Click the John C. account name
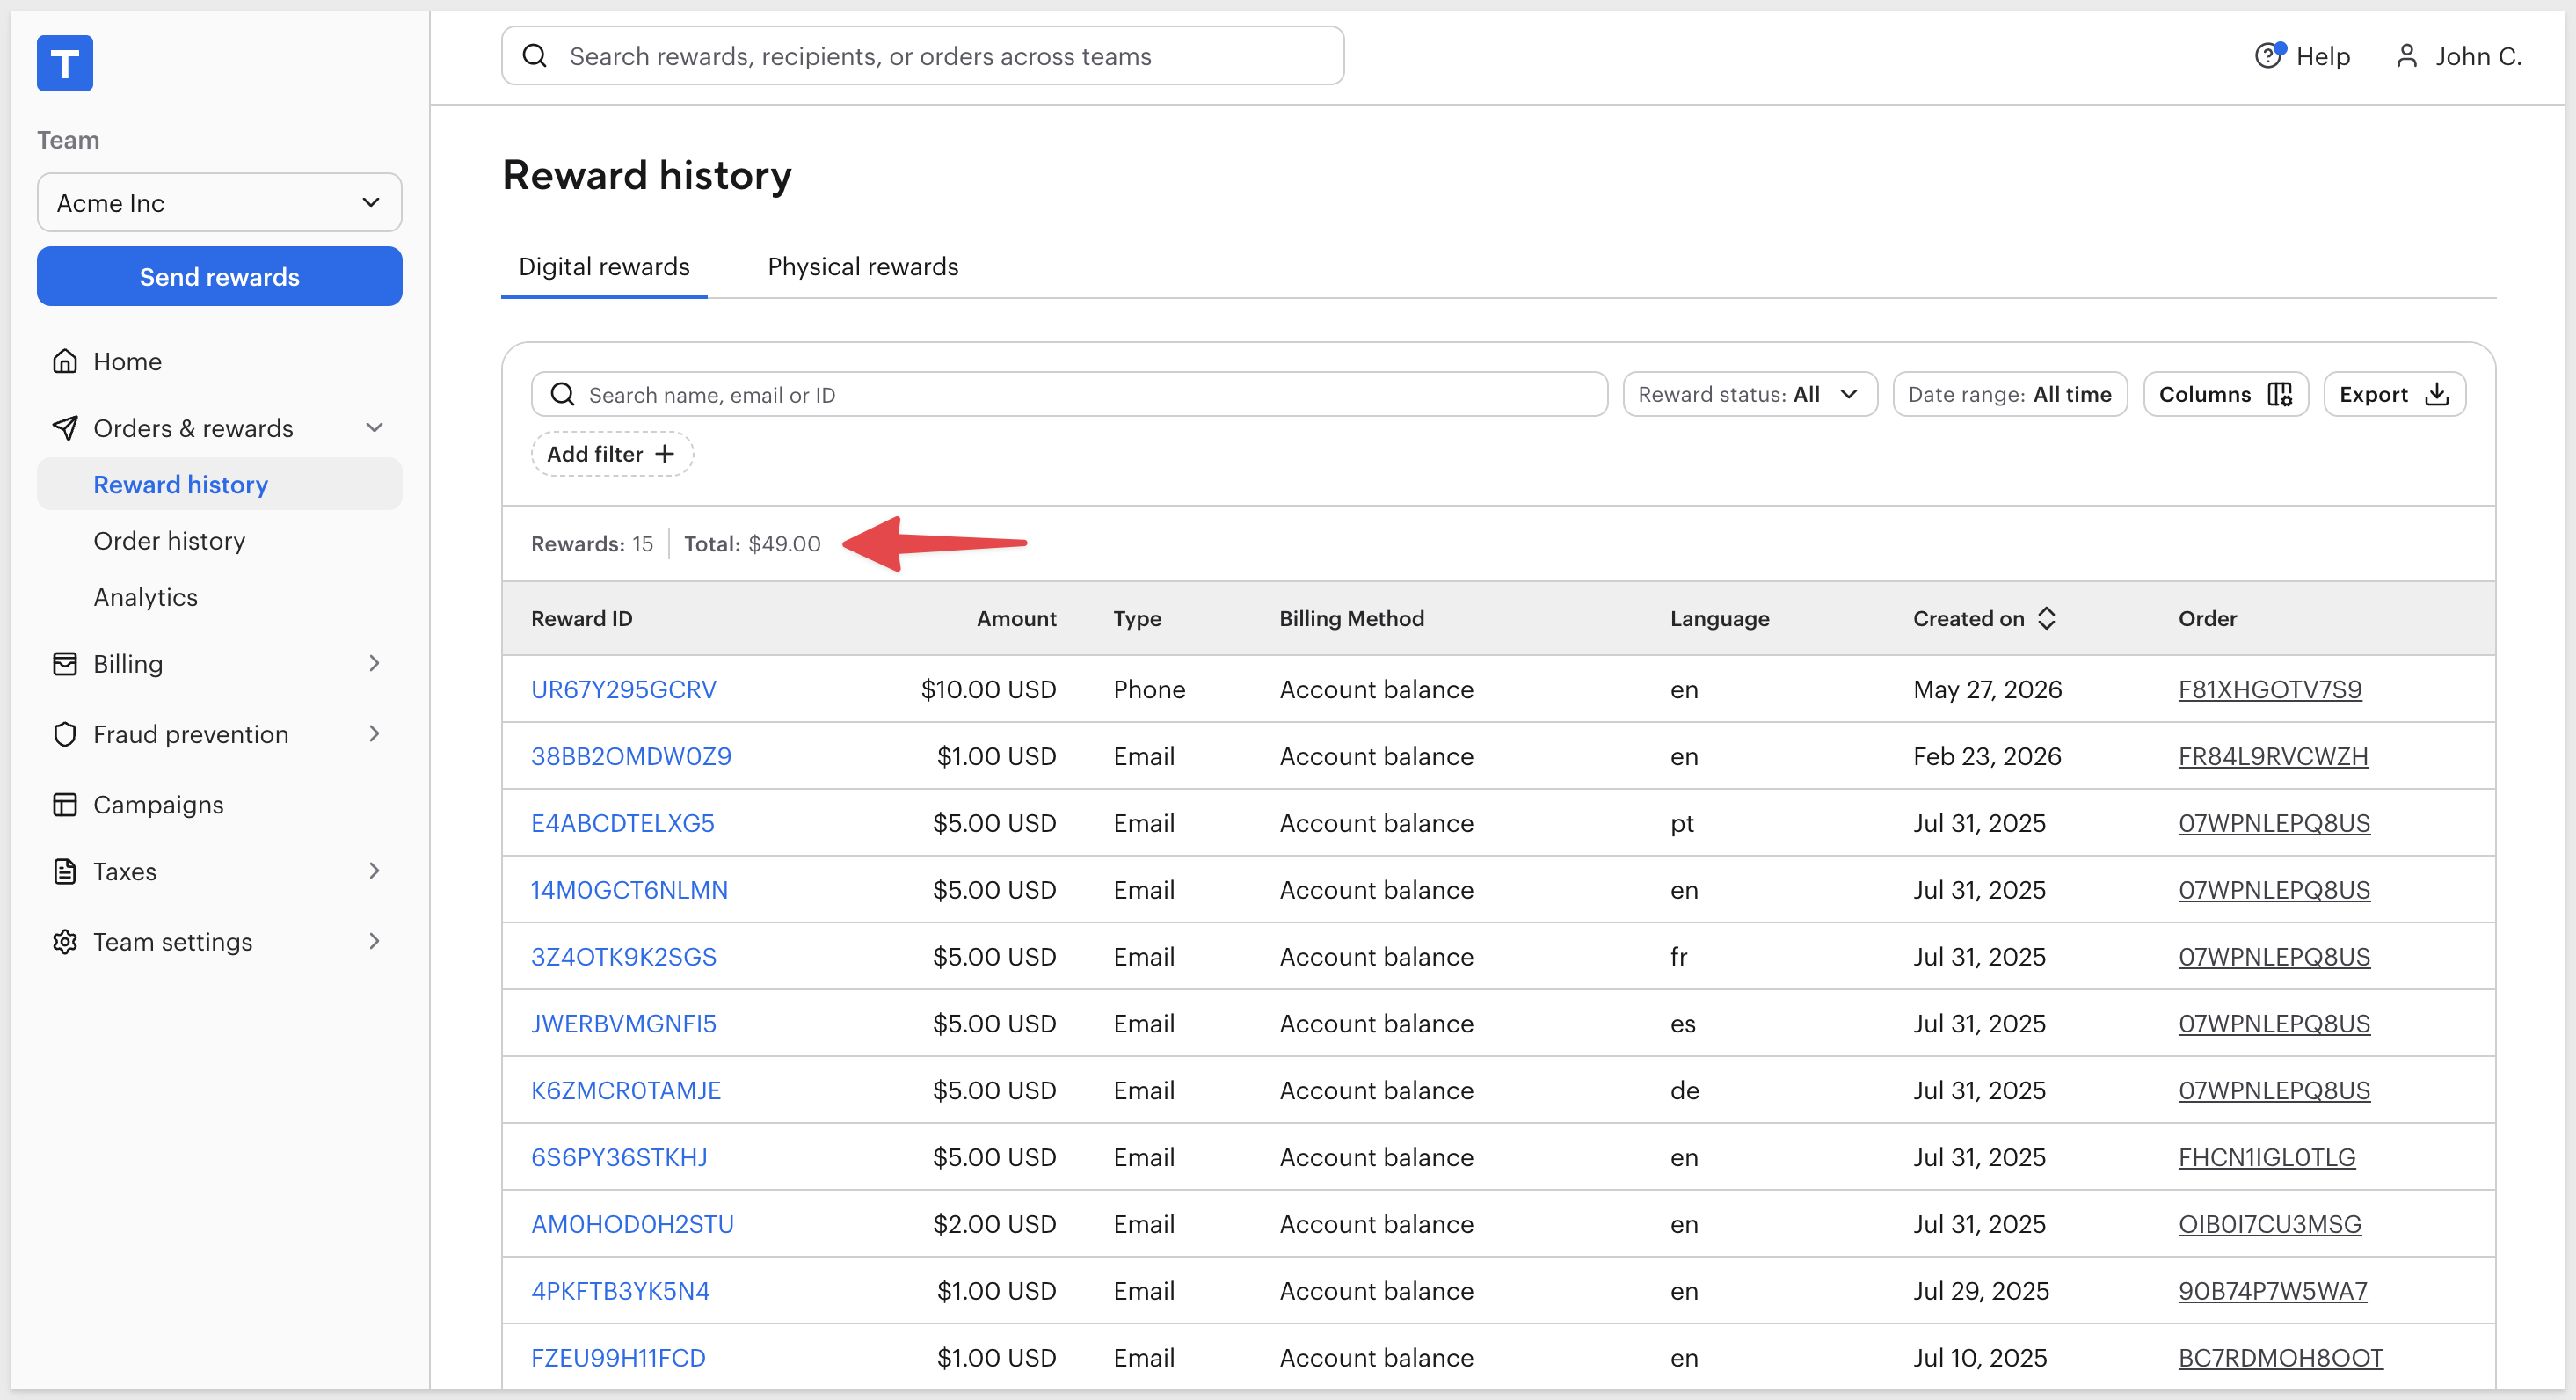The height and width of the screenshot is (1400, 2576). [2479, 56]
